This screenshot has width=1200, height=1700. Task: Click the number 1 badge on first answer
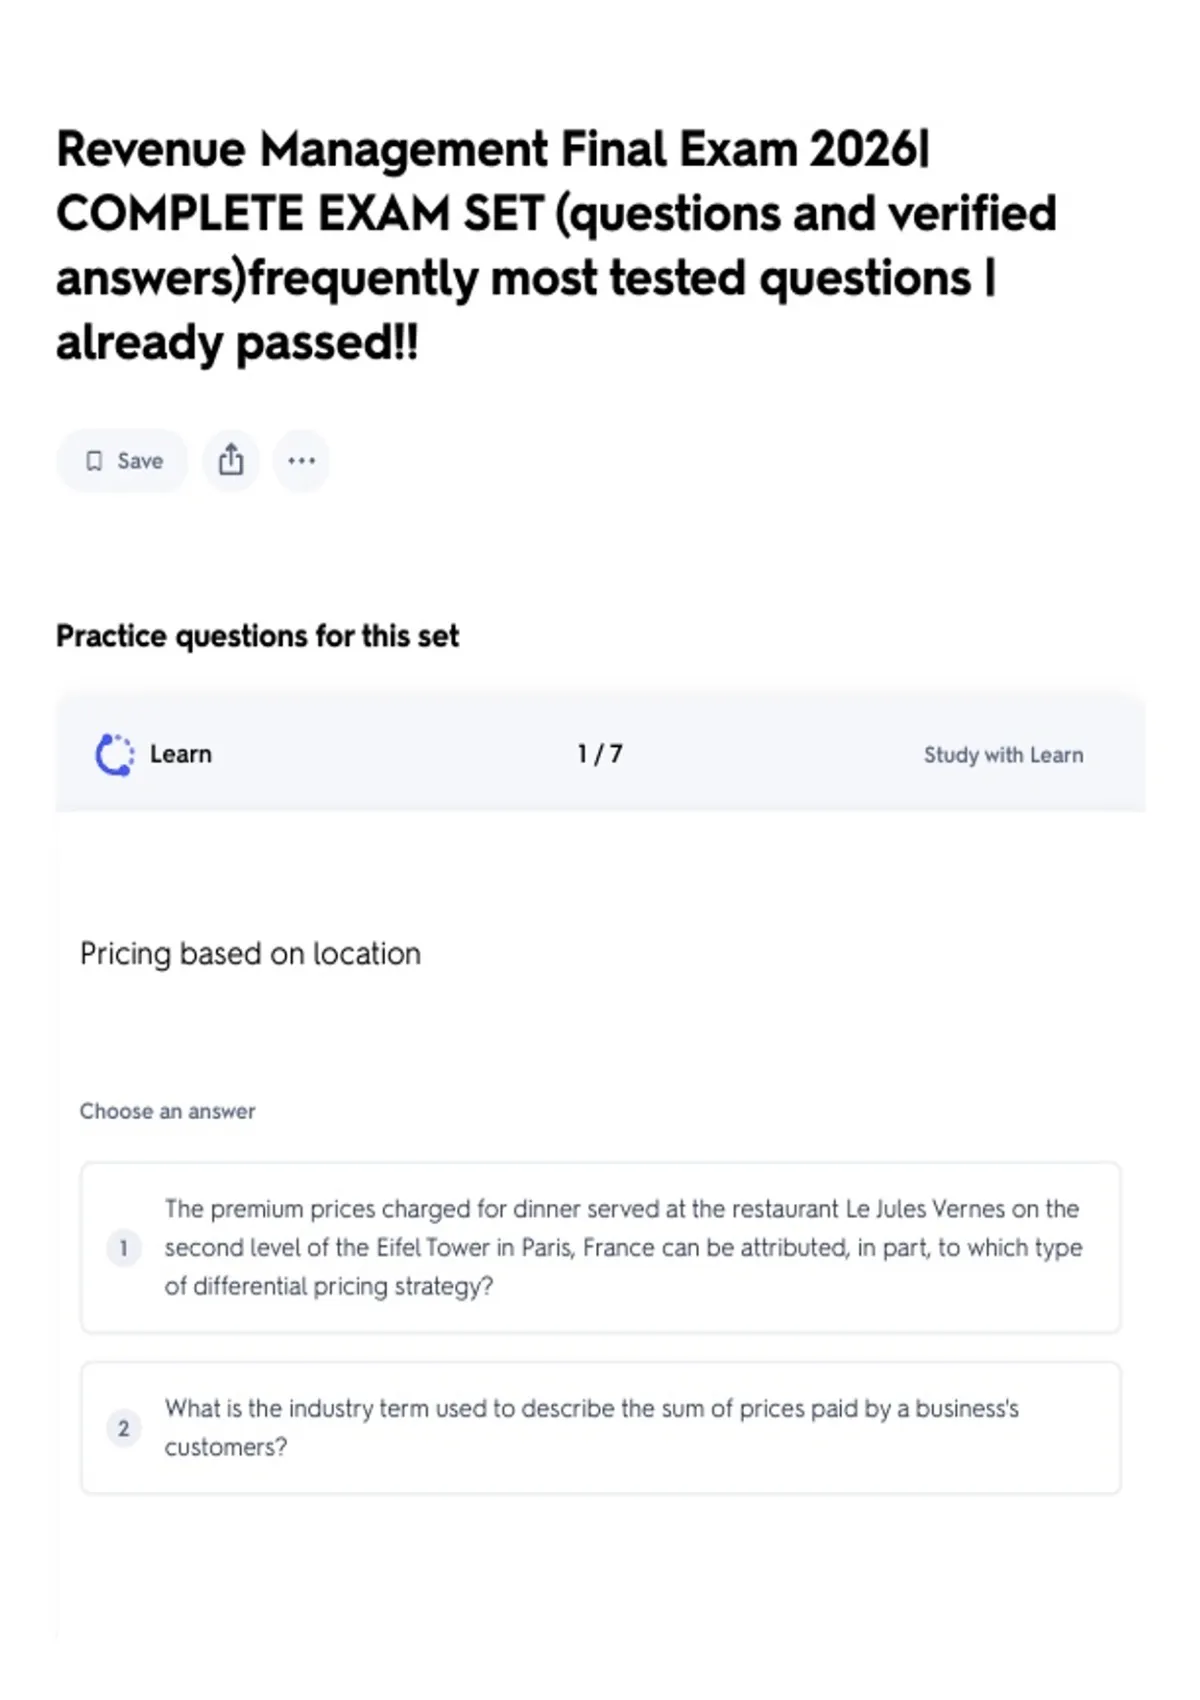124,1248
